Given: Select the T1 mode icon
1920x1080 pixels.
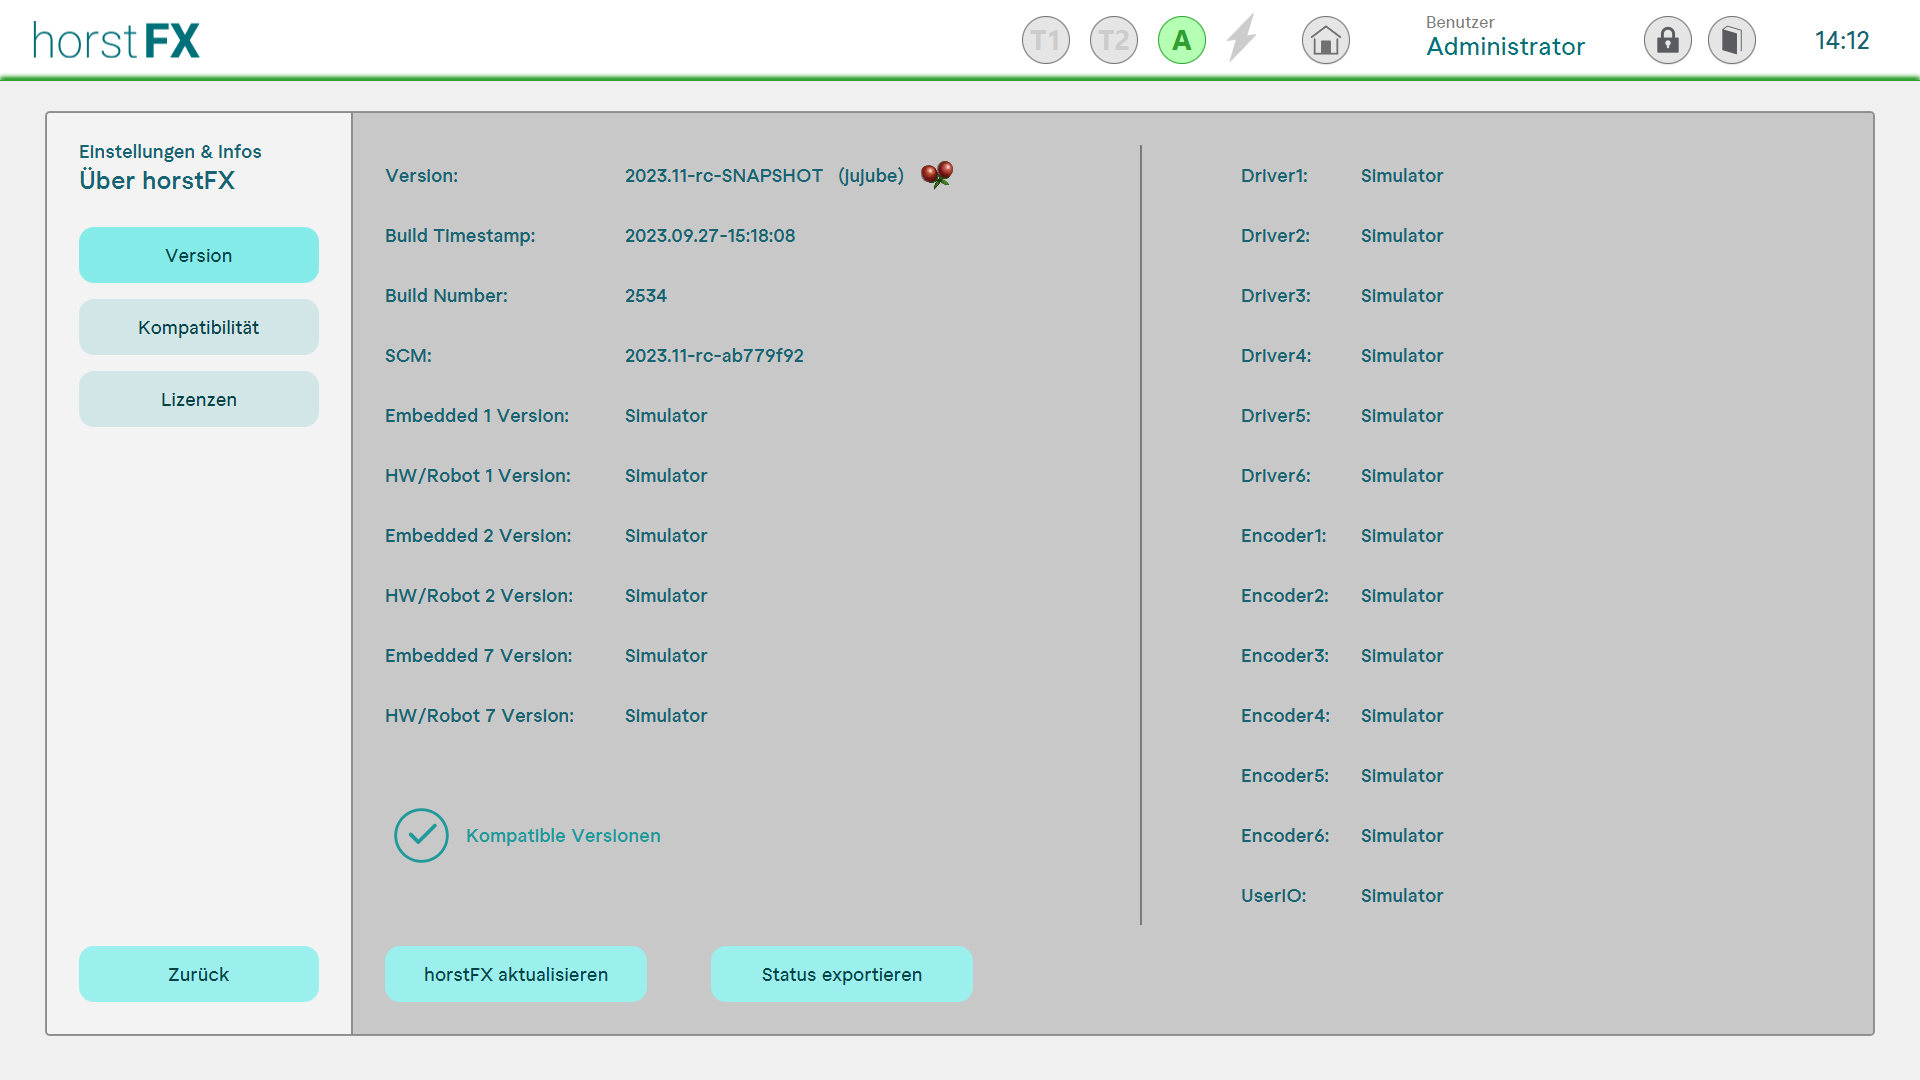Looking at the screenshot, I should [x=1045, y=41].
